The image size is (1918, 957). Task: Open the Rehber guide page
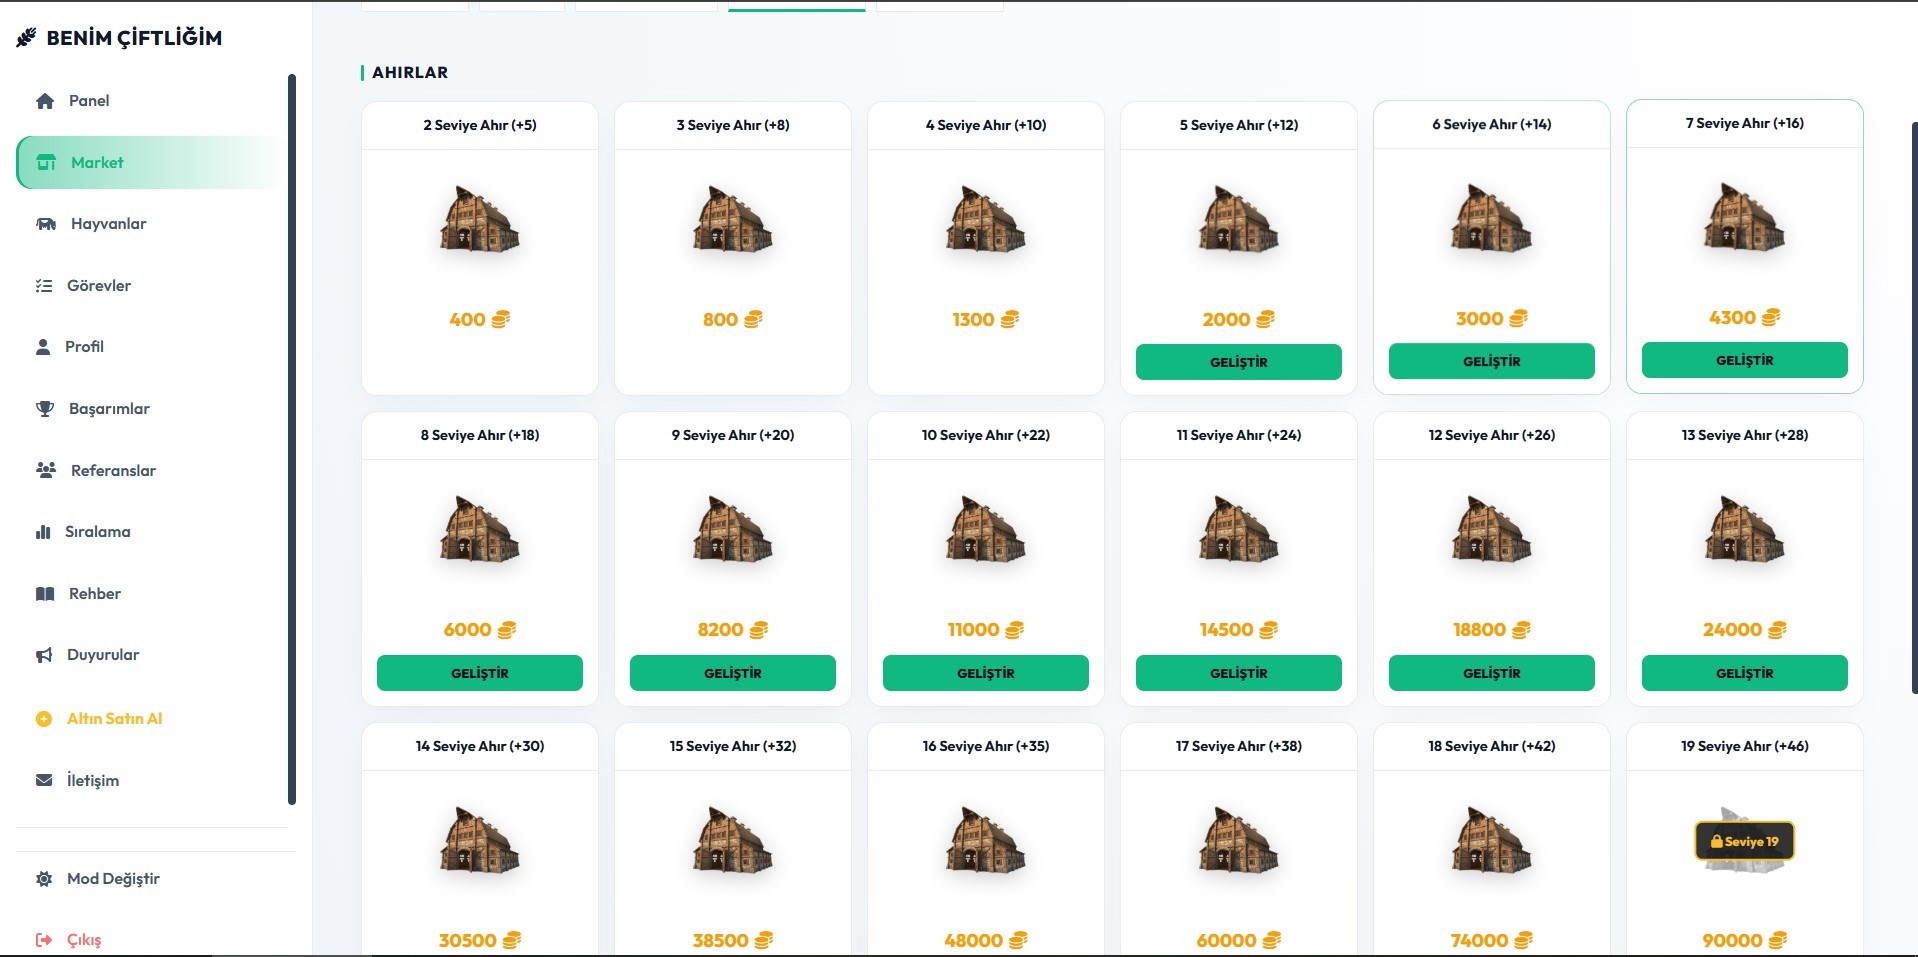pos(94,594)
